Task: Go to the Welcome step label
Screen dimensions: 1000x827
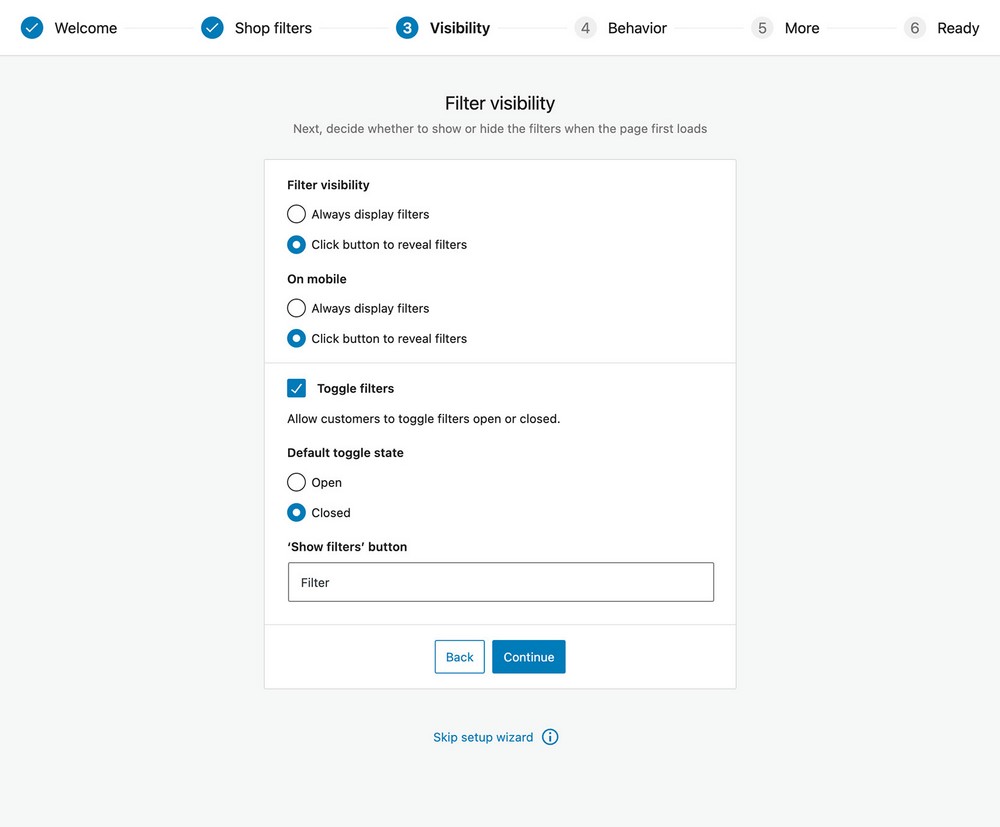Action: (85, 28)
